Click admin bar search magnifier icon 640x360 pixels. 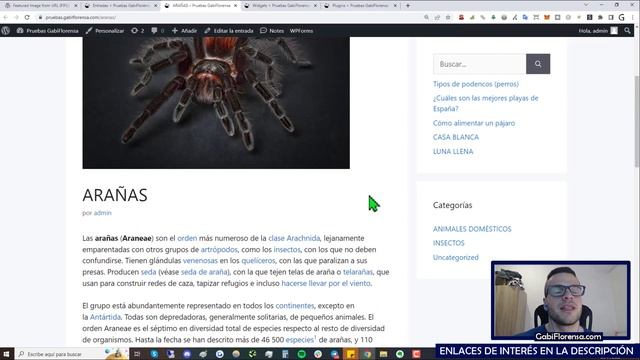[627, 31]
